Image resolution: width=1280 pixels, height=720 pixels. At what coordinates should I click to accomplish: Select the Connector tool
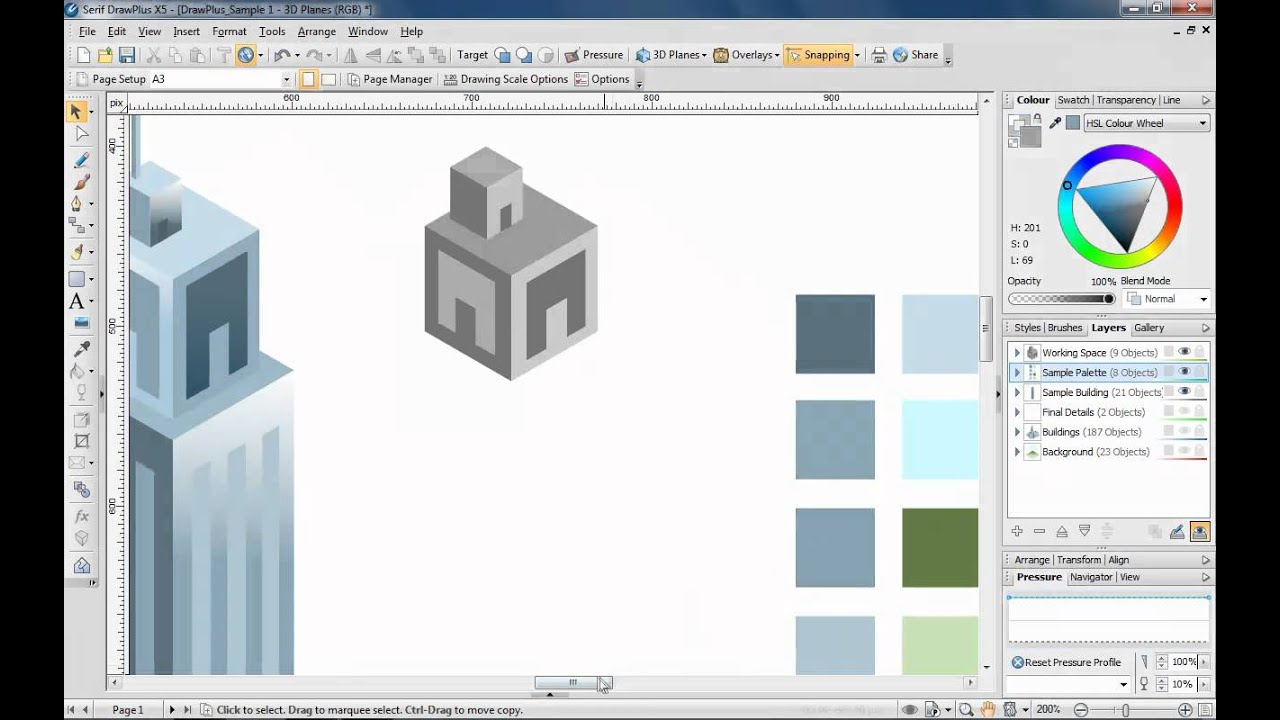pyautogui.click(x=78, y=226)
